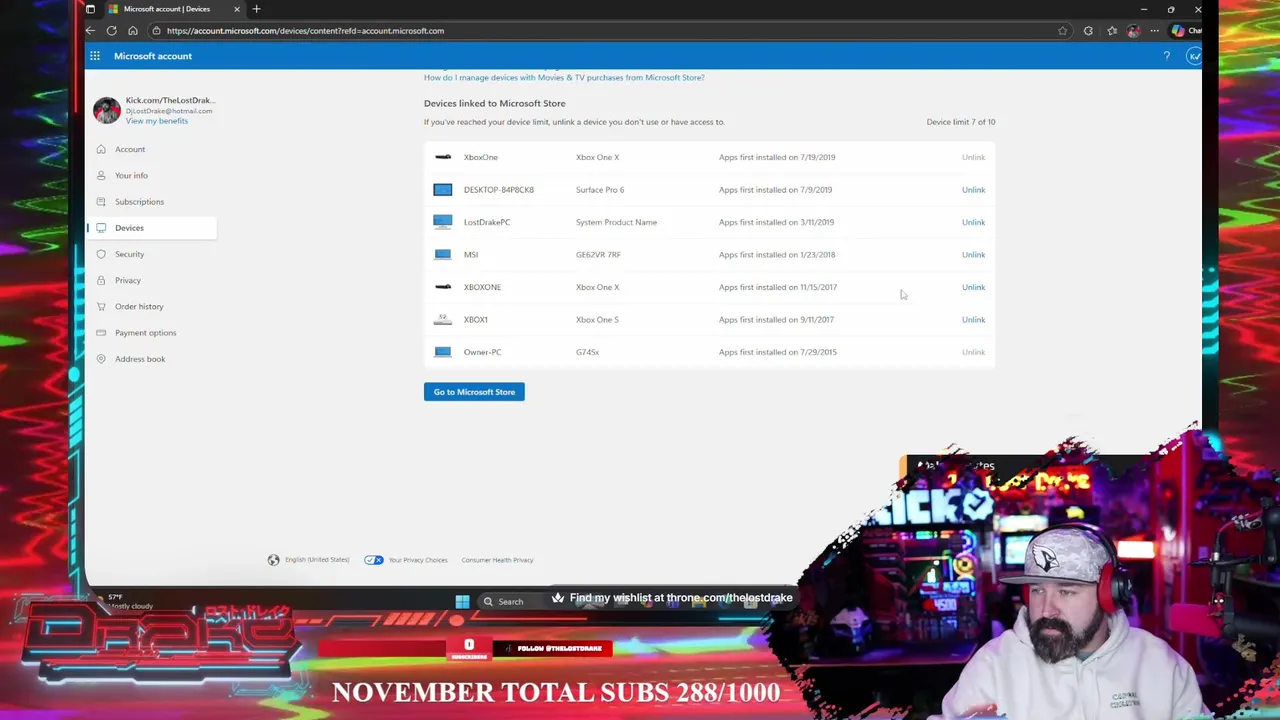This screenshot has height=720, width=1280.
Task: Unlink the XBOX1 Xbox One S
Action: (973, 319)
